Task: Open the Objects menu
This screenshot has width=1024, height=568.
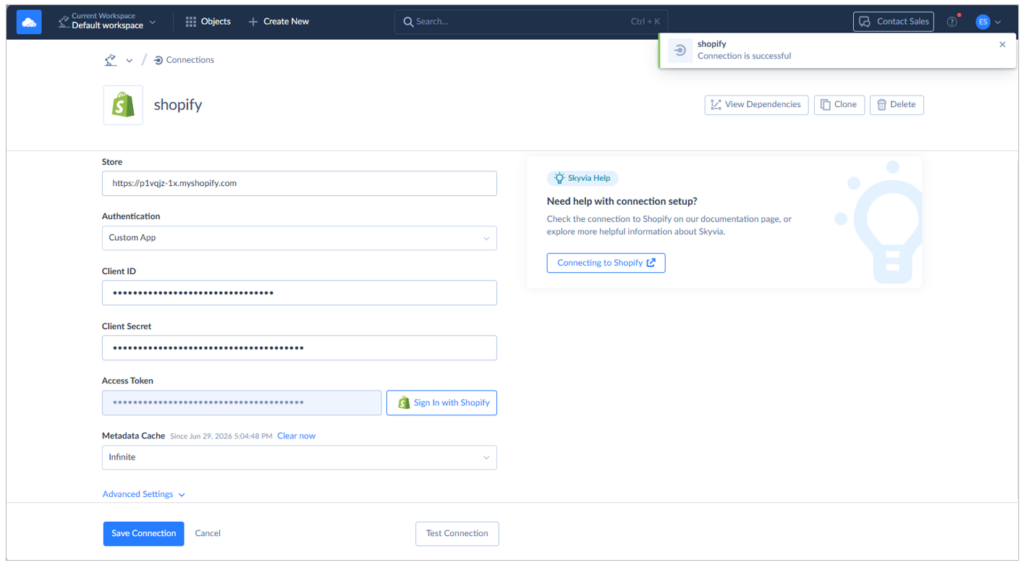Action: pyautogui.click(x=208, y=22)
